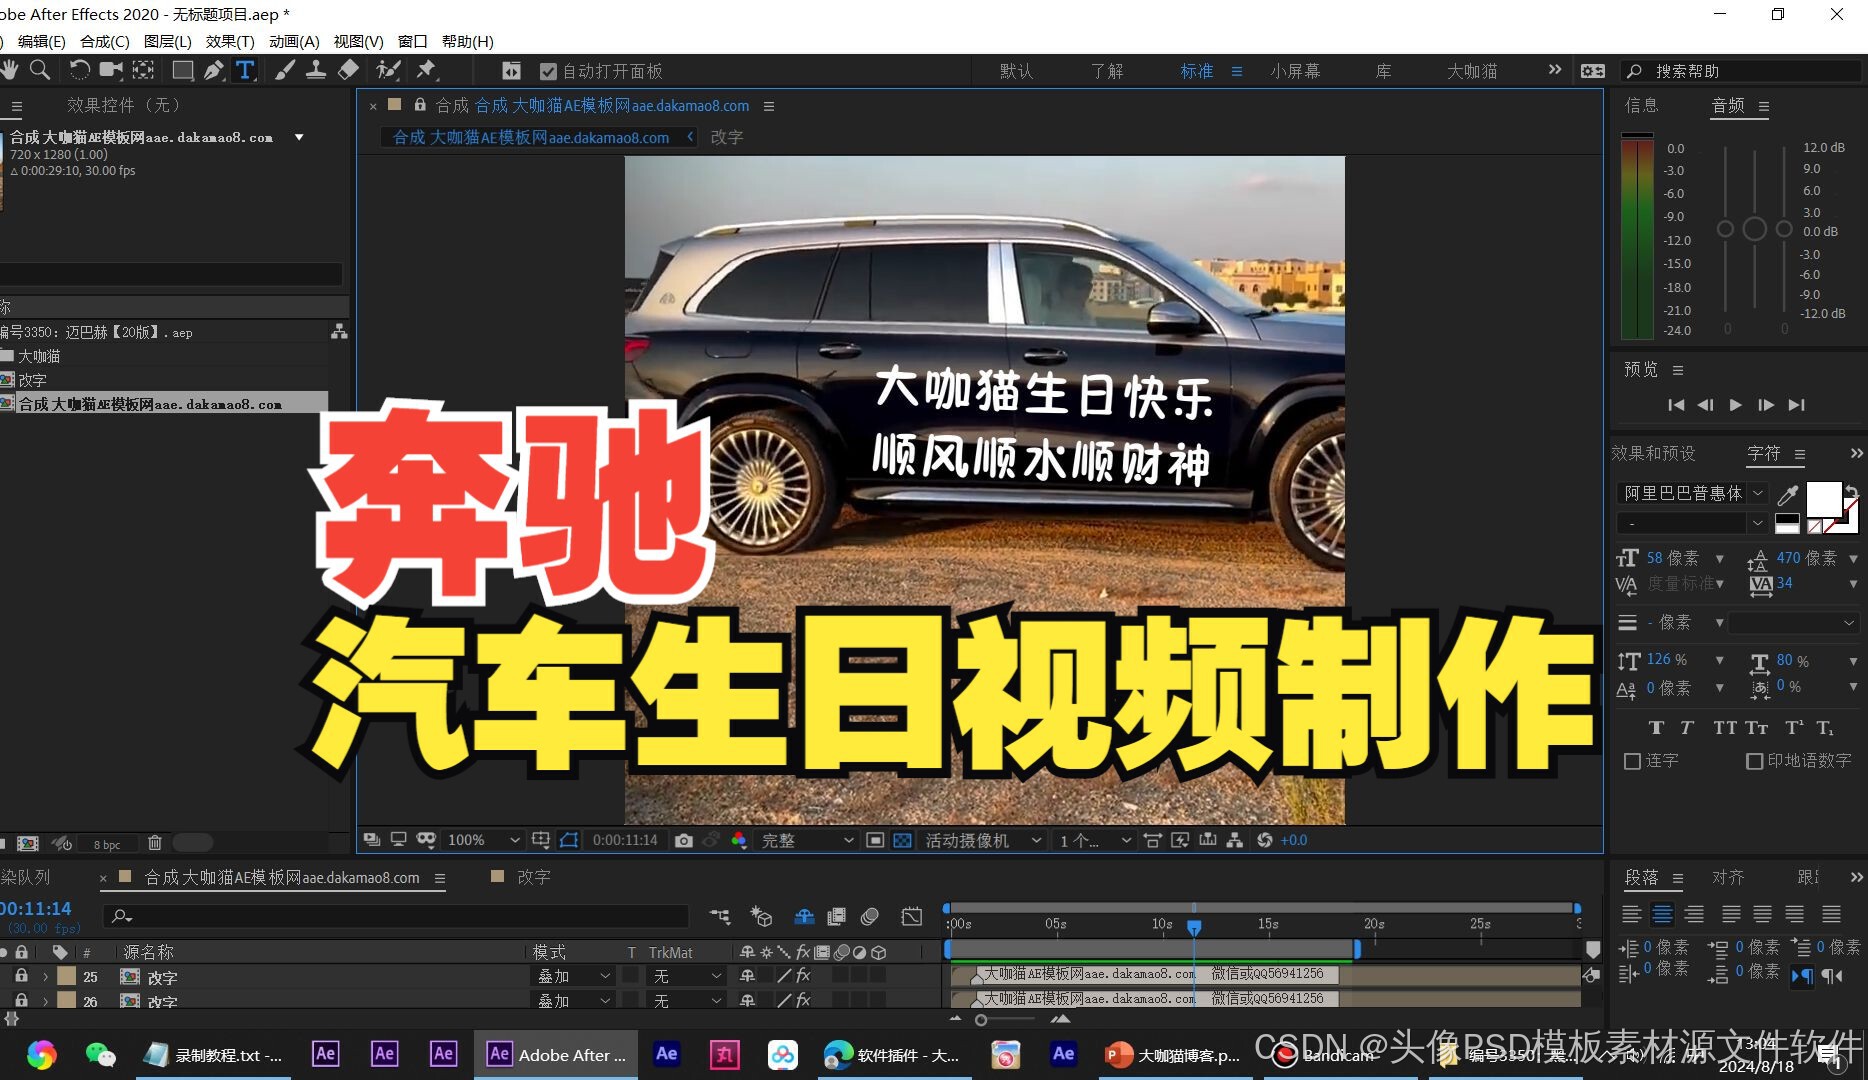Toggle lock on layer 25

click(x=21, y=976)
